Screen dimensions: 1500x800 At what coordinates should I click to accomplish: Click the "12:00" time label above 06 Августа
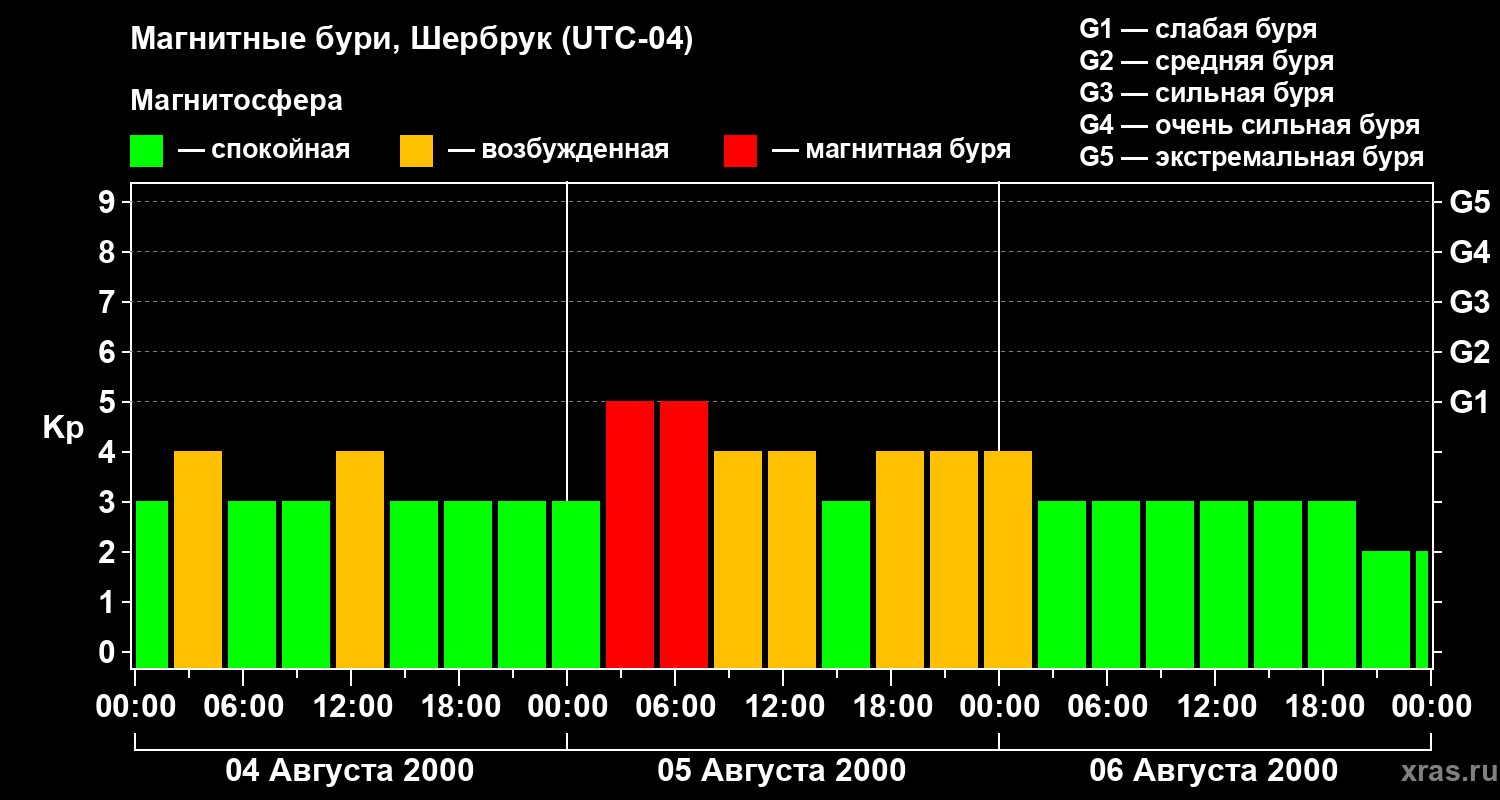(x=1215, y=707)
